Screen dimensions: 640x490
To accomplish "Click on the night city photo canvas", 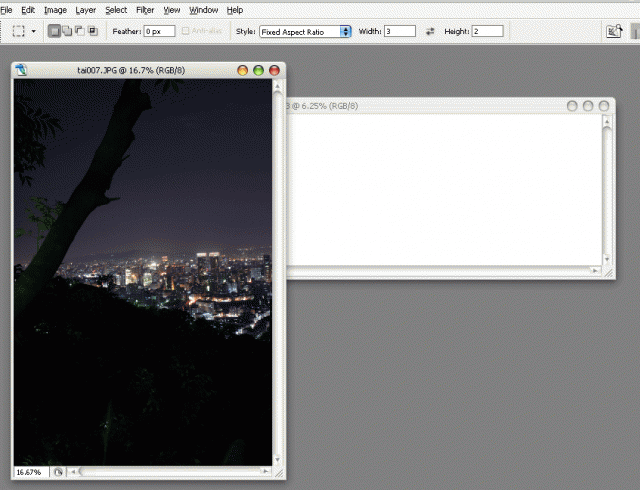I will pyautogui.click(x=143, y=272).
